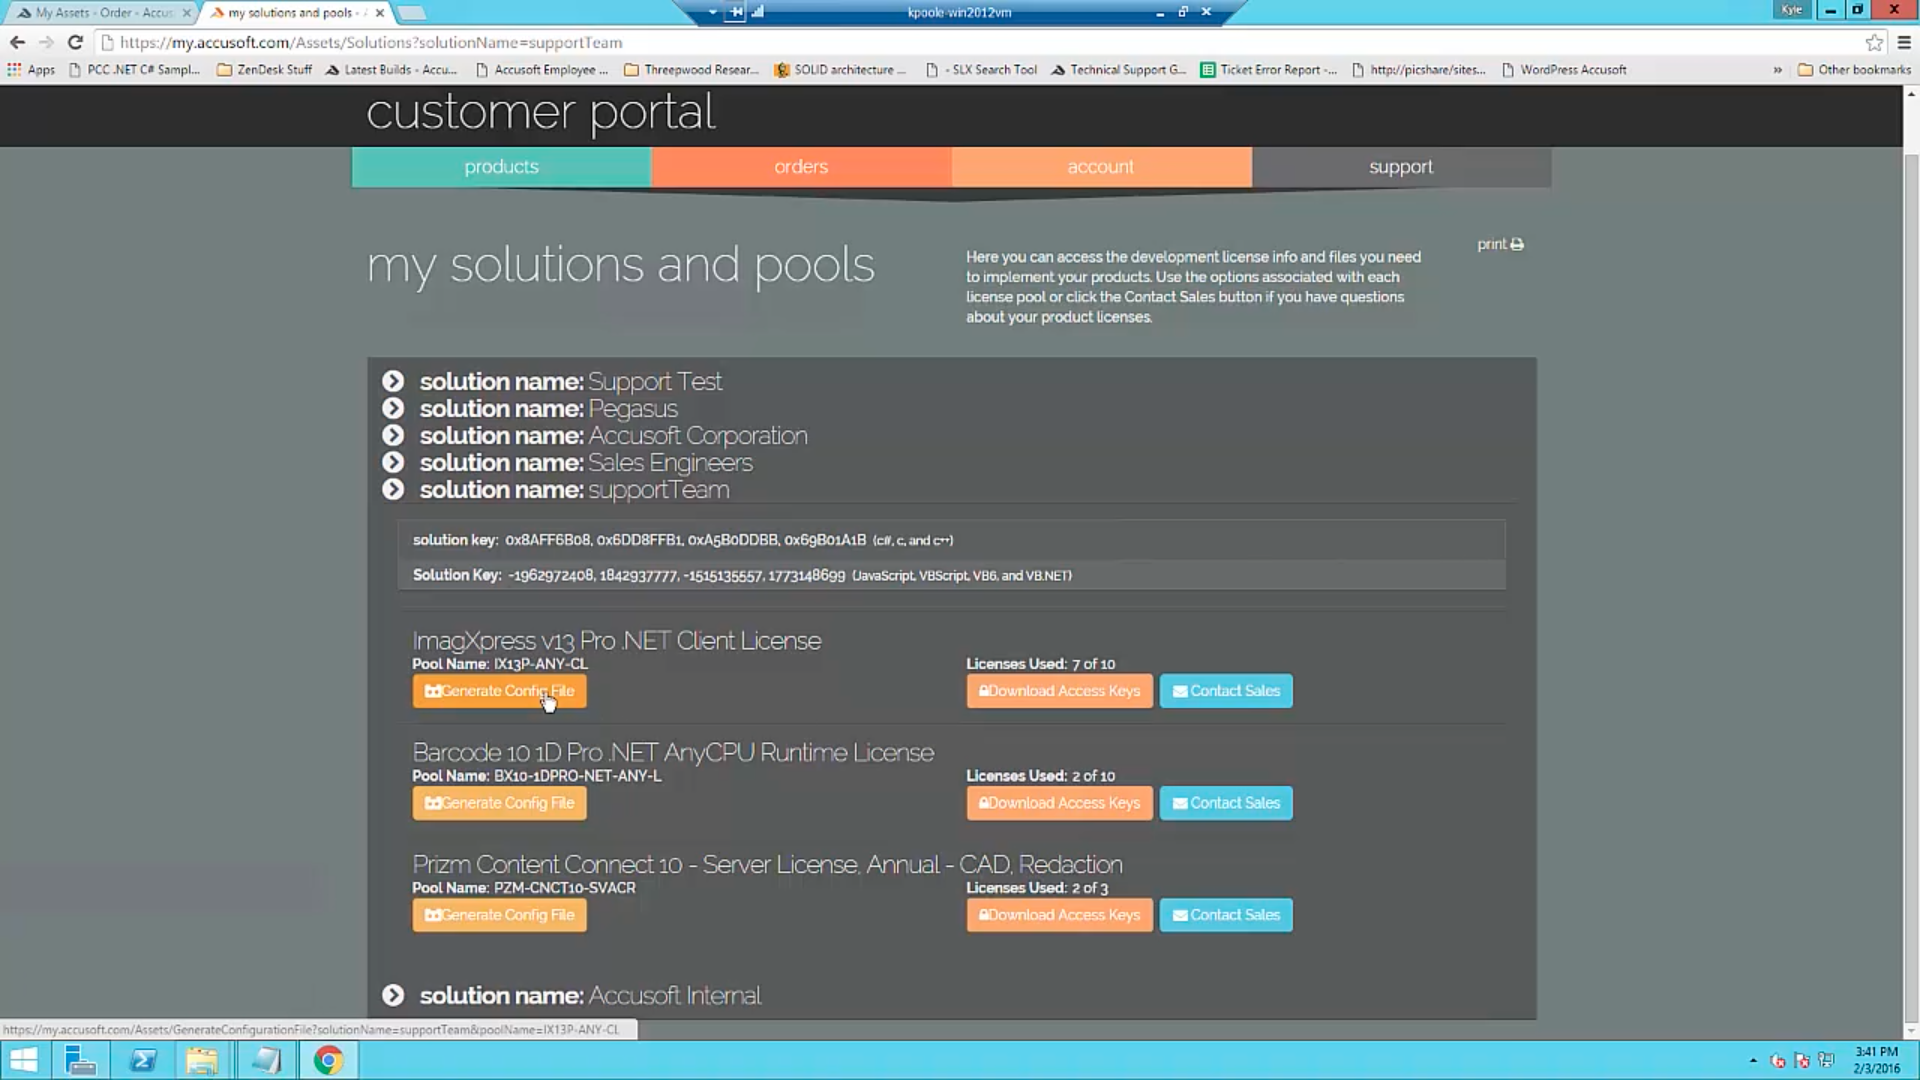This screenshot has width=1920, height=1080.
Task: Expand the Accusoft Internal solution arrow
Action: 393,995
